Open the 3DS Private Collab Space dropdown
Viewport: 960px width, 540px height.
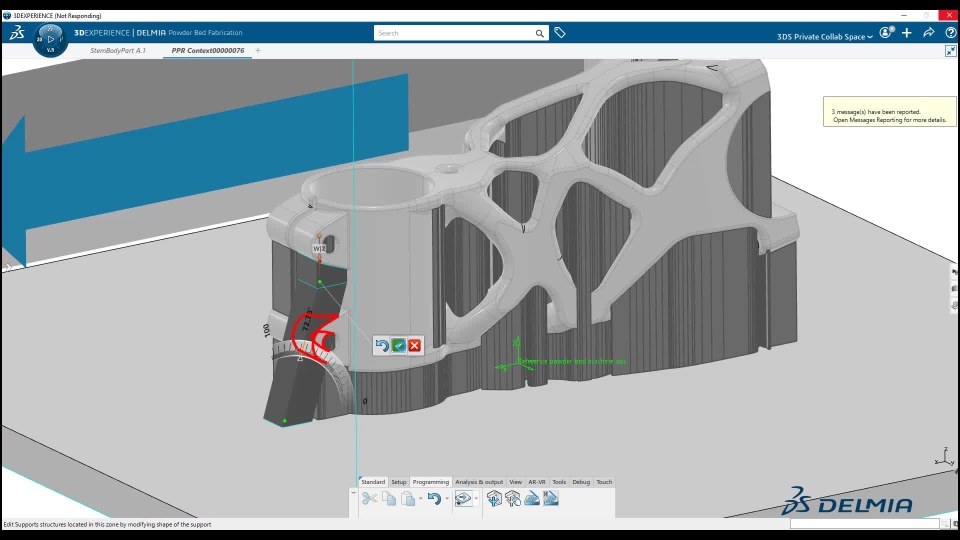point(824,37)
